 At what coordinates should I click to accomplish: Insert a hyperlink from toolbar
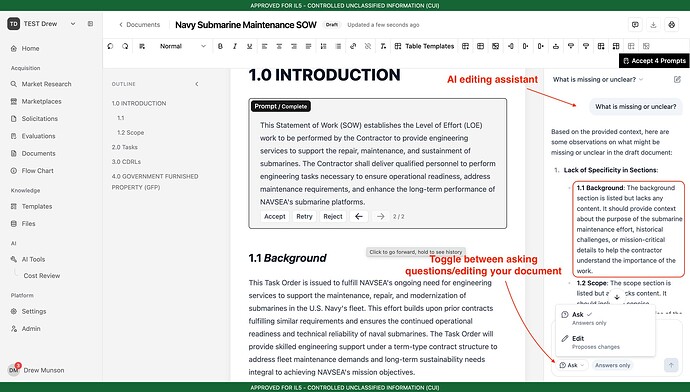353,46
